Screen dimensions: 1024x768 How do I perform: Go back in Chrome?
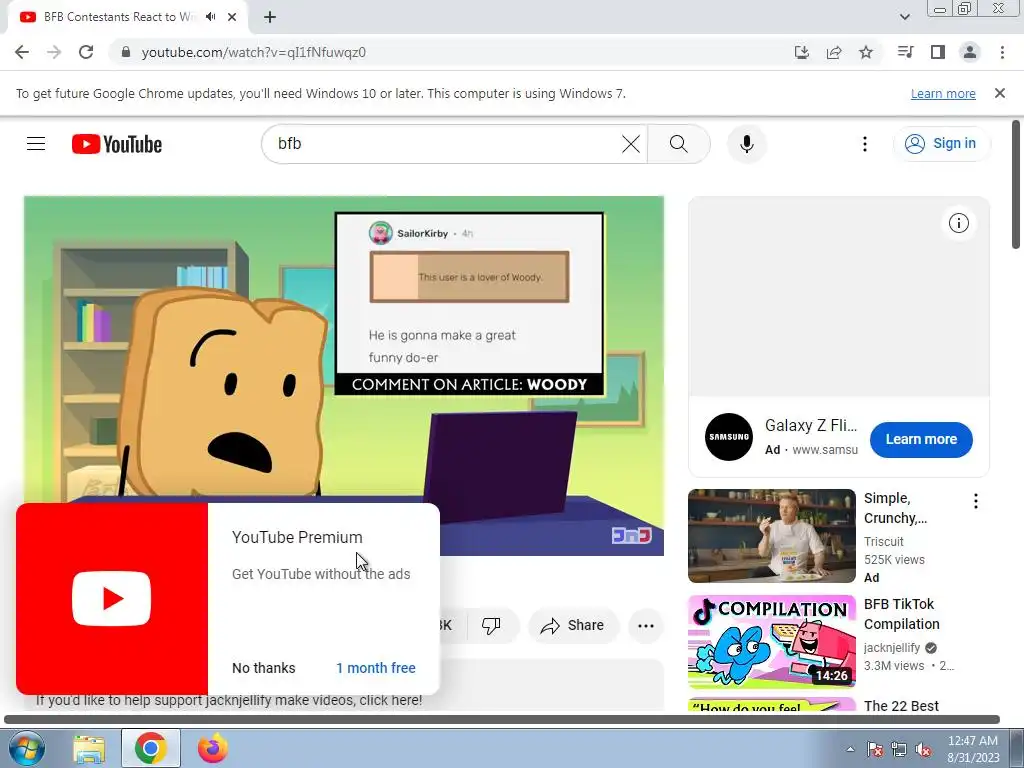click(22, 52)
